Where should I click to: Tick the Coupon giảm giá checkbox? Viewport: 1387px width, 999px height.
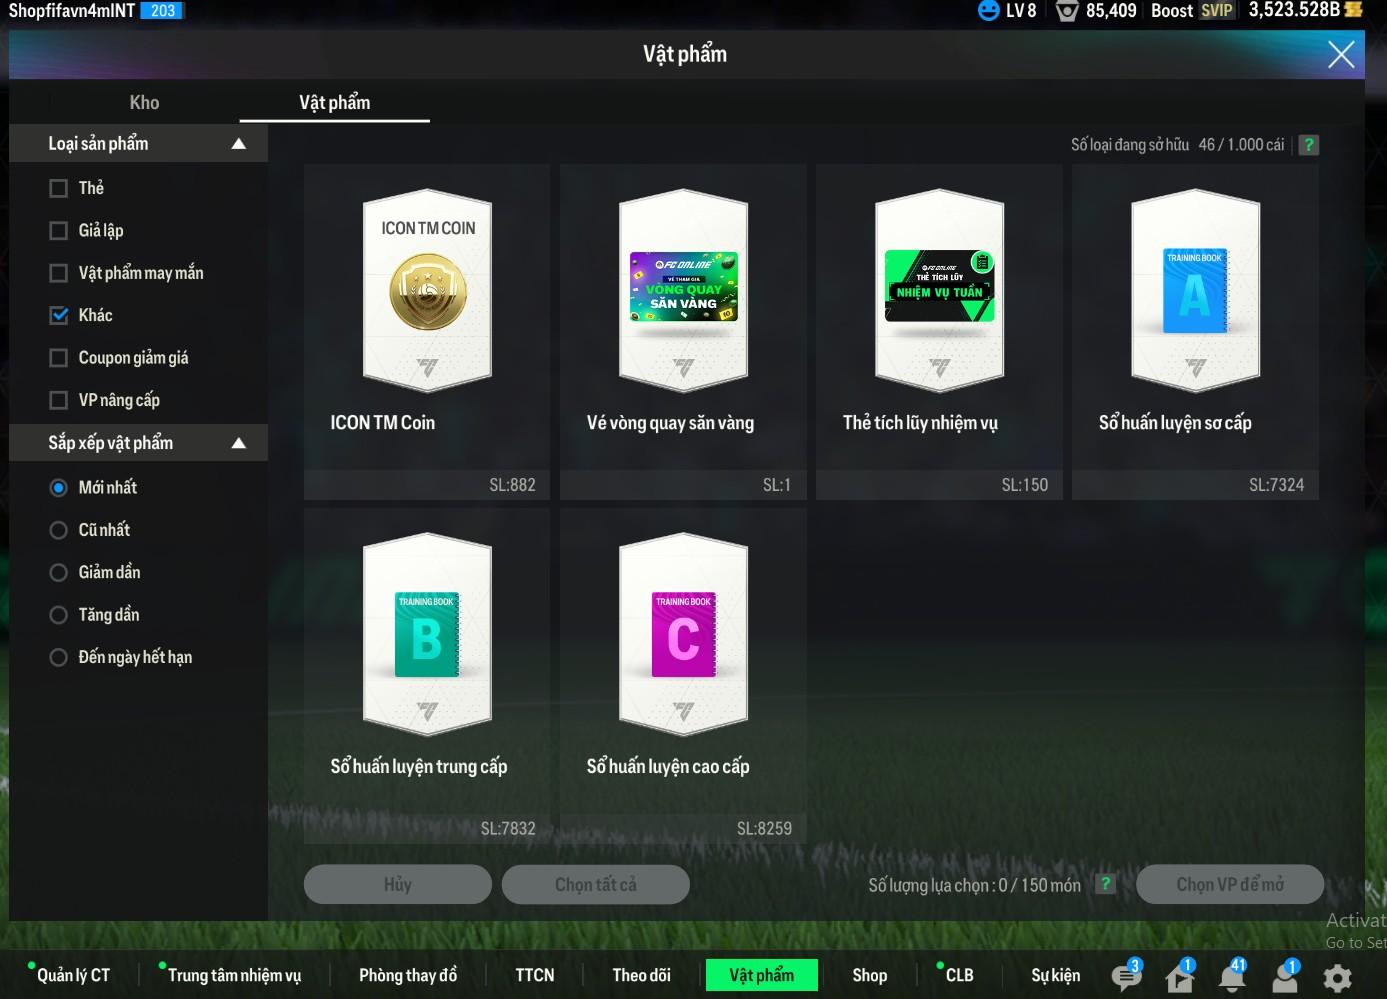click(x=59, y=358)
